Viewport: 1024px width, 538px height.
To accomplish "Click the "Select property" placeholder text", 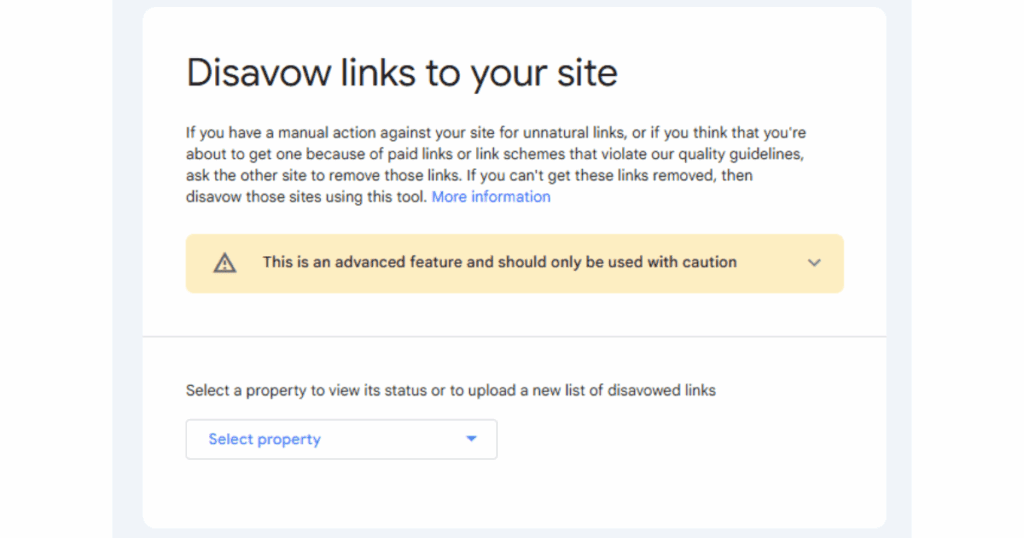I will pyautogui.click(x=264, y=439).
